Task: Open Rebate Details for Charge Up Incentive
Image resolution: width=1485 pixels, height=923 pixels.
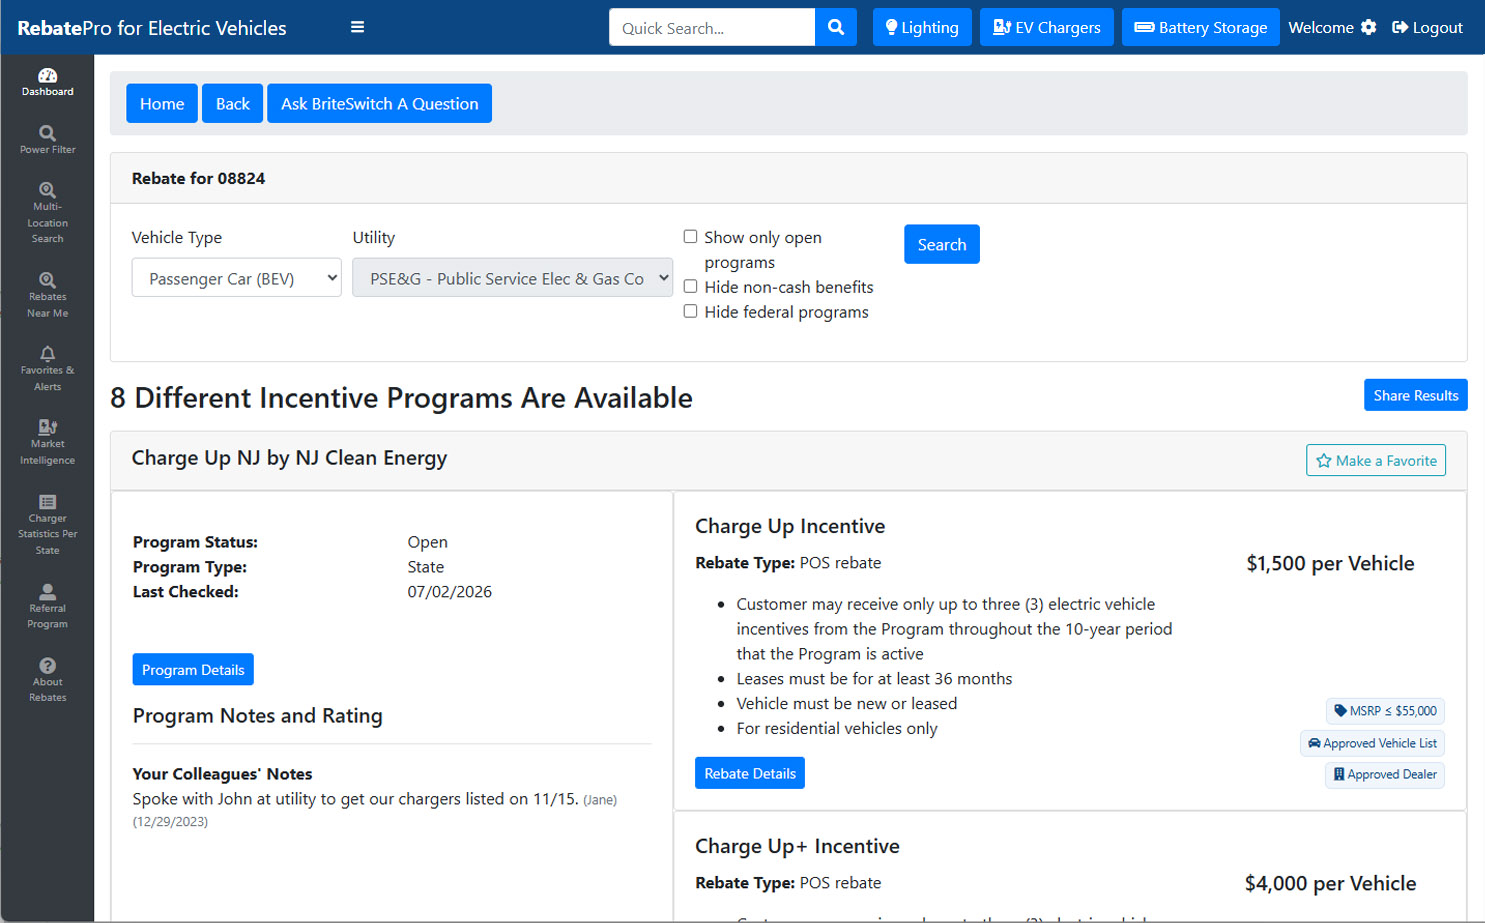Action: 750,773
